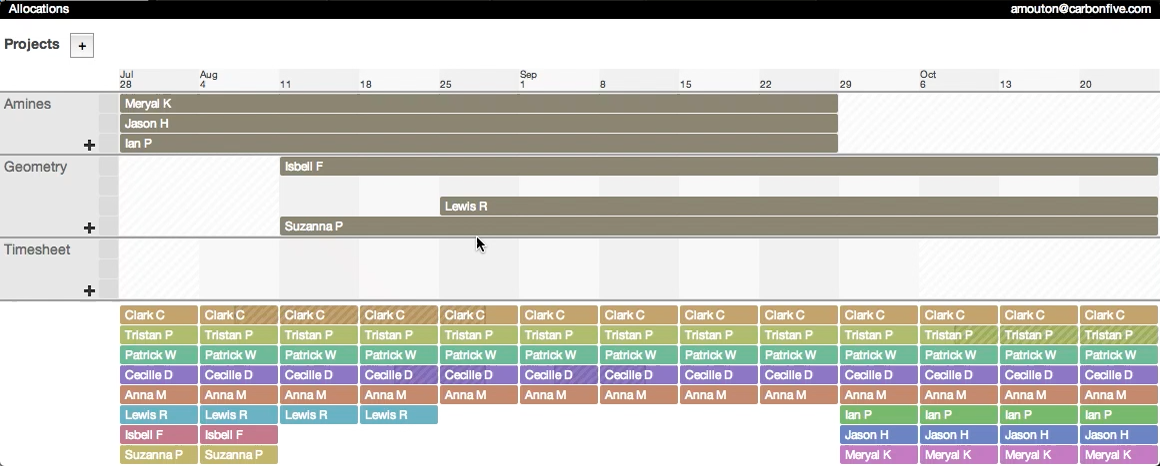Select the Meryal K allocation bar in Amines

pos(478,103)
